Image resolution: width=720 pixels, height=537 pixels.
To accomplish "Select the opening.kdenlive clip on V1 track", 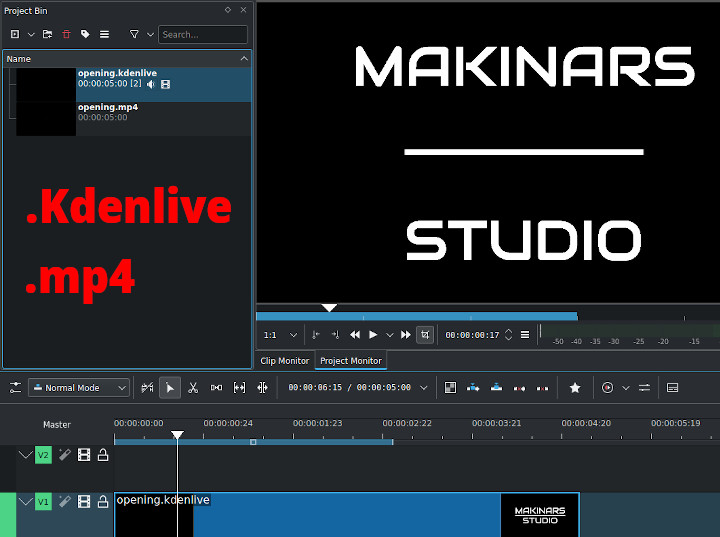I will 347,514.
